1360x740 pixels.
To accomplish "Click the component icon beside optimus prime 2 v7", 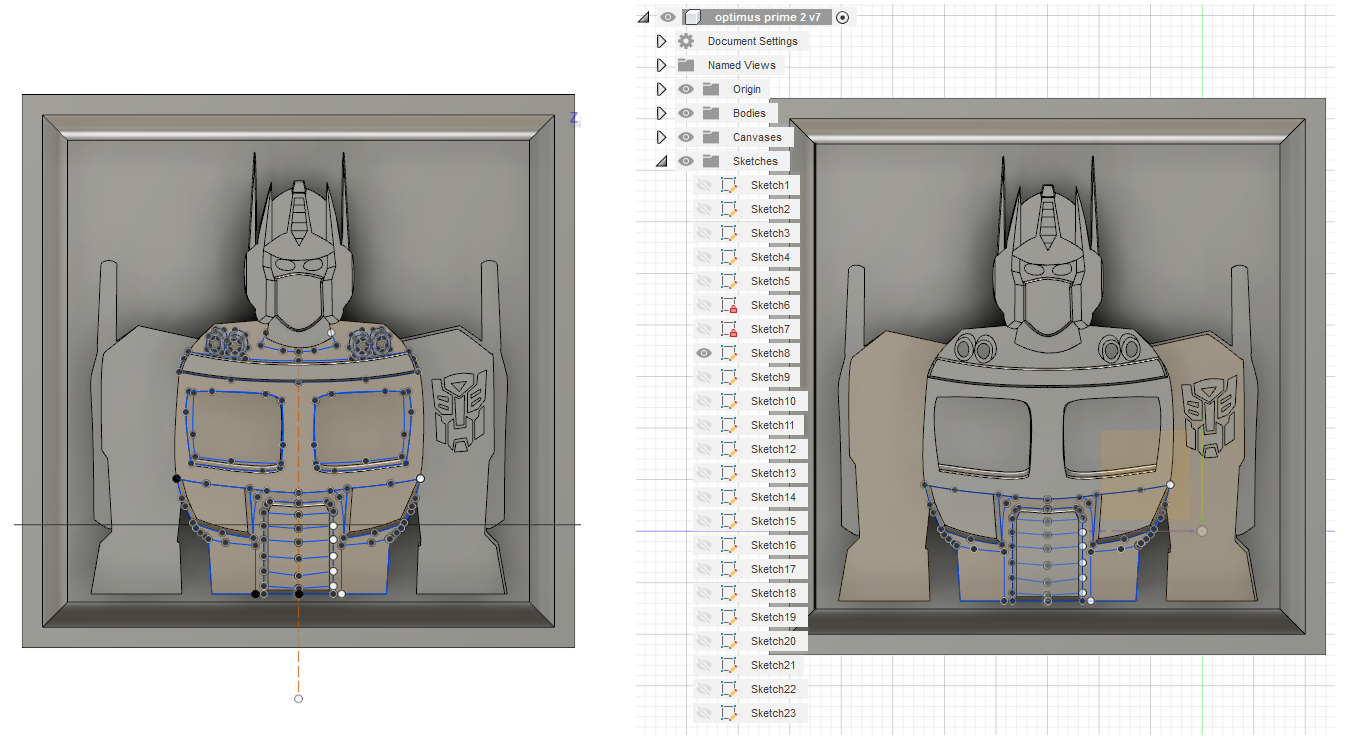I will pos(692,17).
